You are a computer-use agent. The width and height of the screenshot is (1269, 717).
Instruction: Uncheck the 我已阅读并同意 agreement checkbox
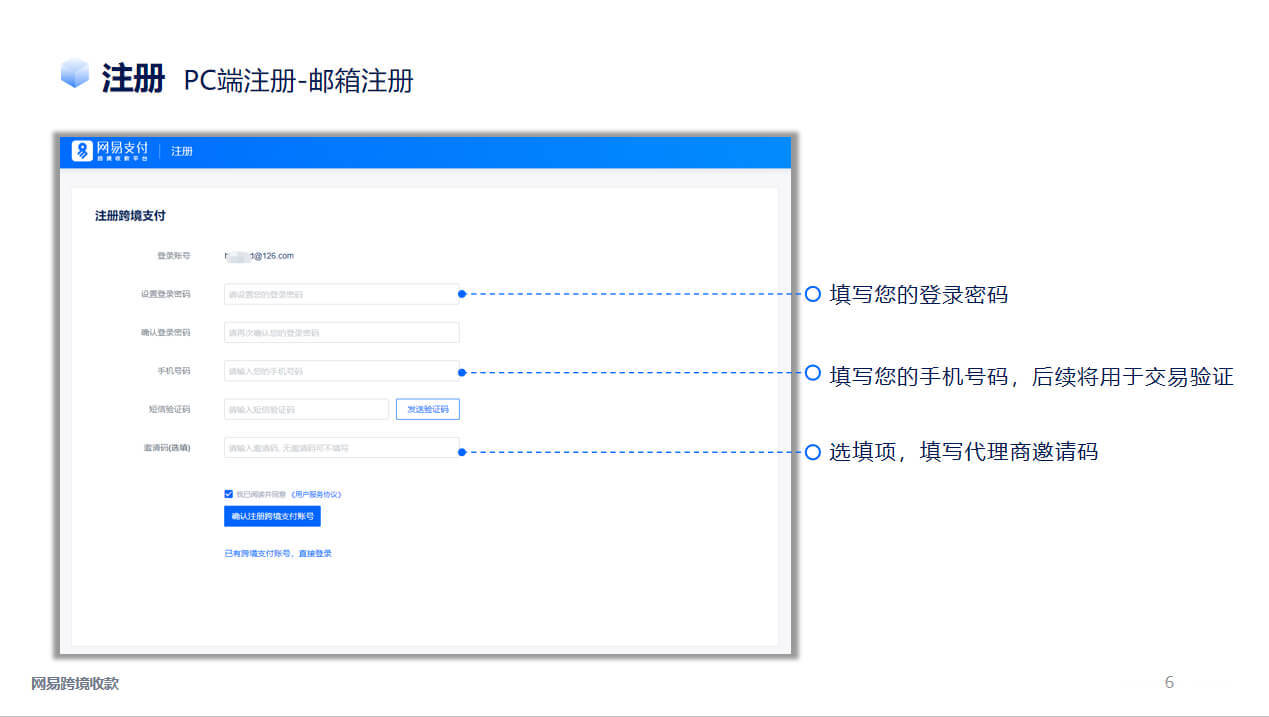click(x=228, y=494)
